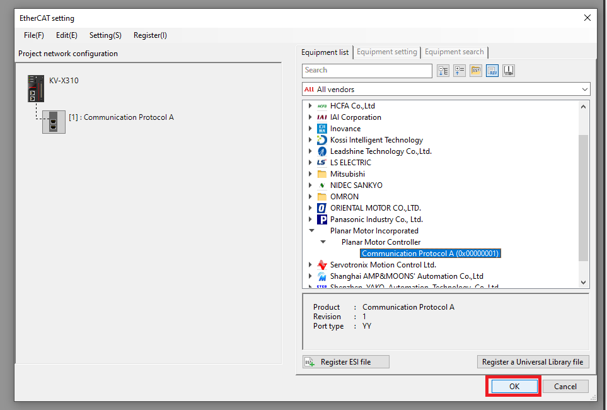The height and width of the screenshot is (410, 607).
Task: Select the Planar Motor Controller text
Action: tap(381, 242)
